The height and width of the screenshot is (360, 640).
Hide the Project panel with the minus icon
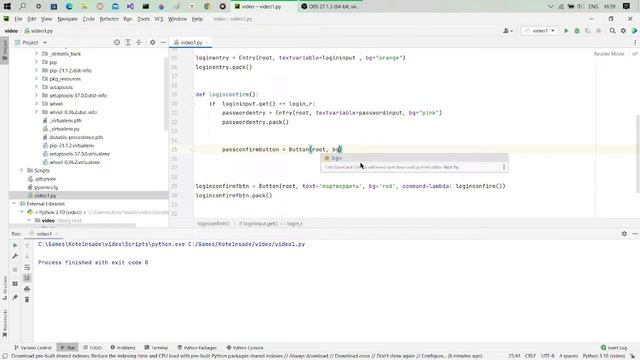click(163, 42)
